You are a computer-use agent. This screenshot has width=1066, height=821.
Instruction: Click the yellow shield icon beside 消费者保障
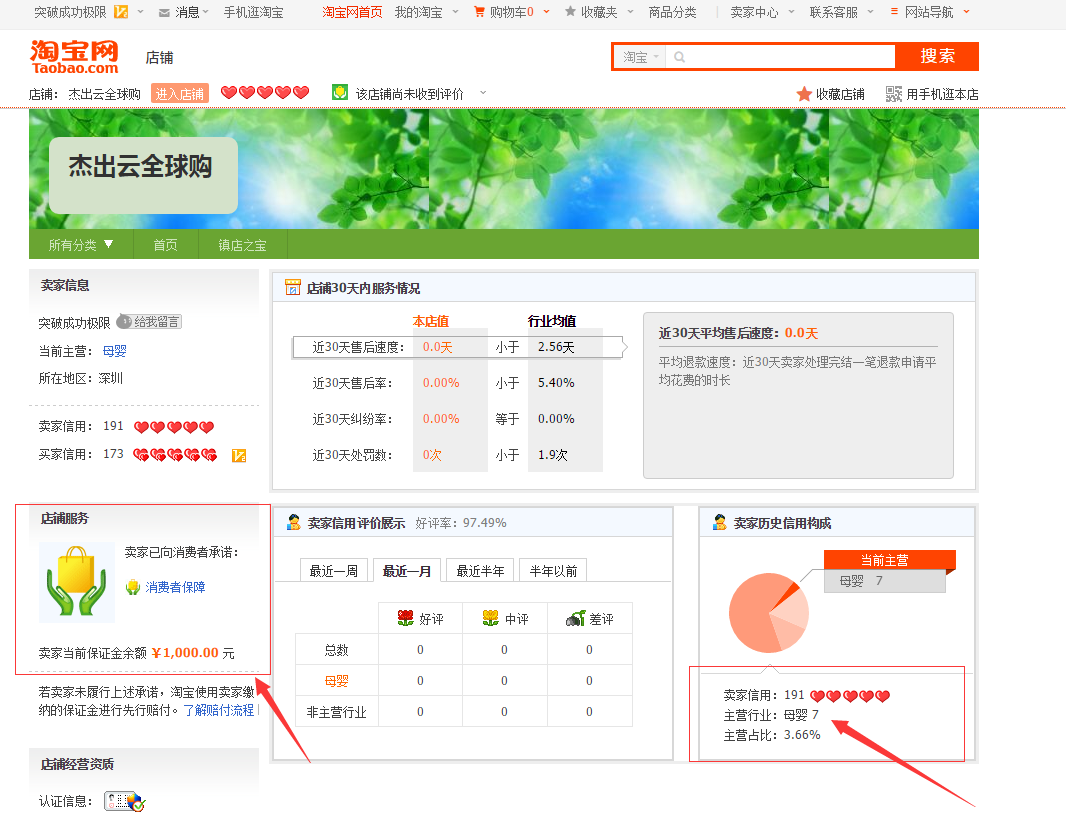pos(133,587)
